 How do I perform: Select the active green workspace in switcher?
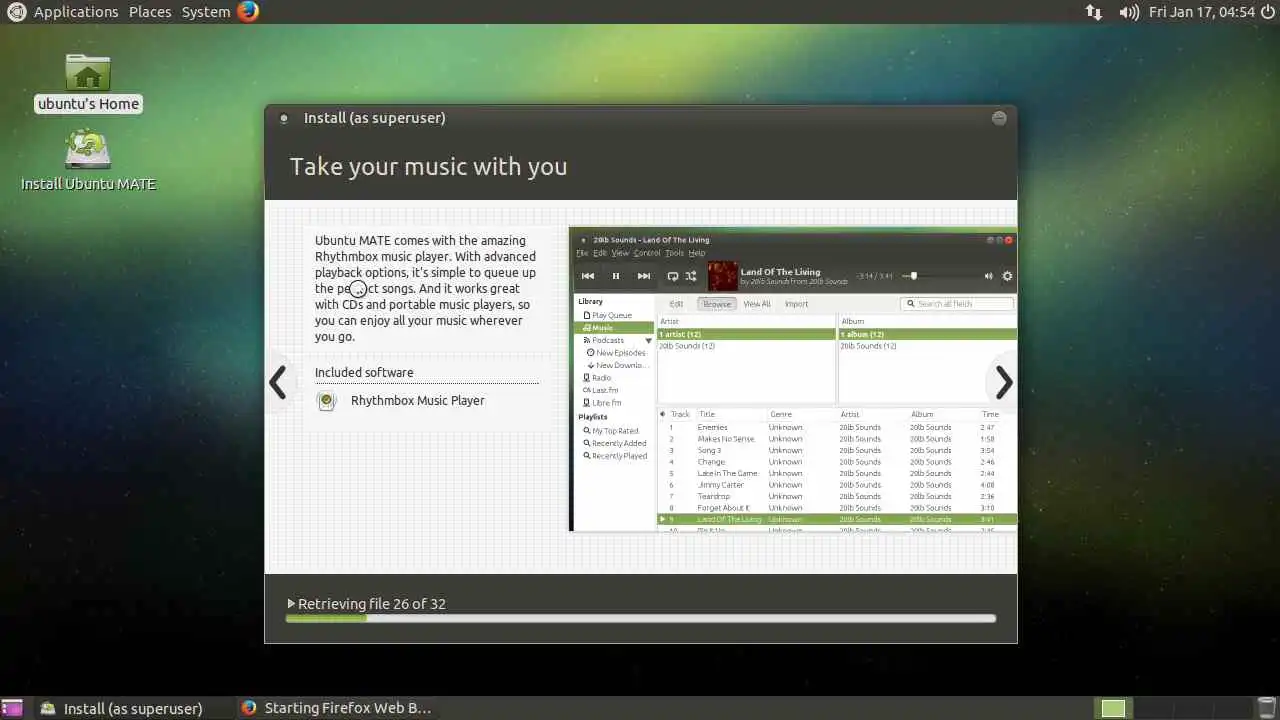[x=1113, y=708]
